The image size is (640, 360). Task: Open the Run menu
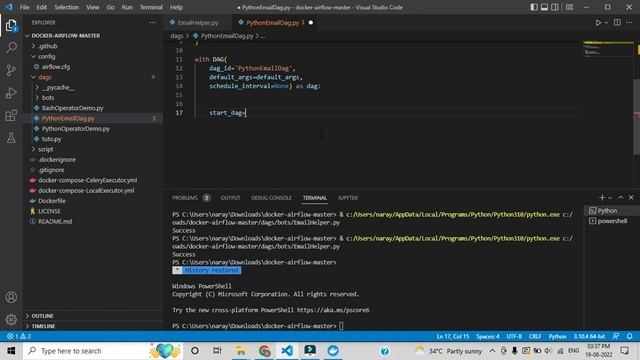[127, 7]
